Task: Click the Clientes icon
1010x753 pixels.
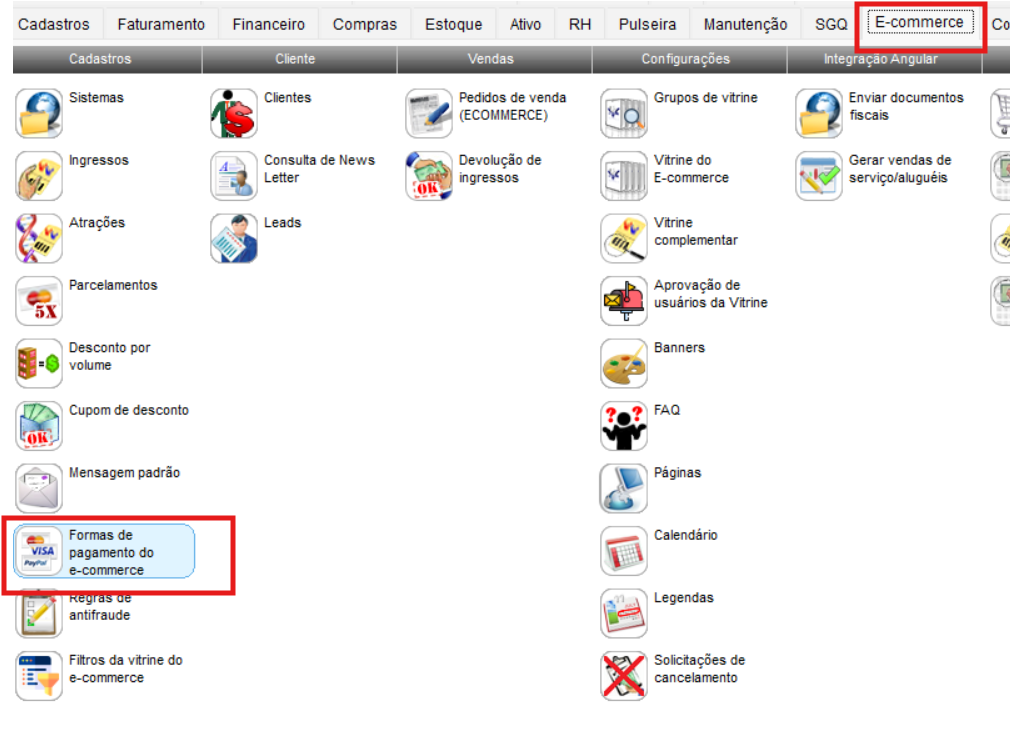Action: coord(234,113)
